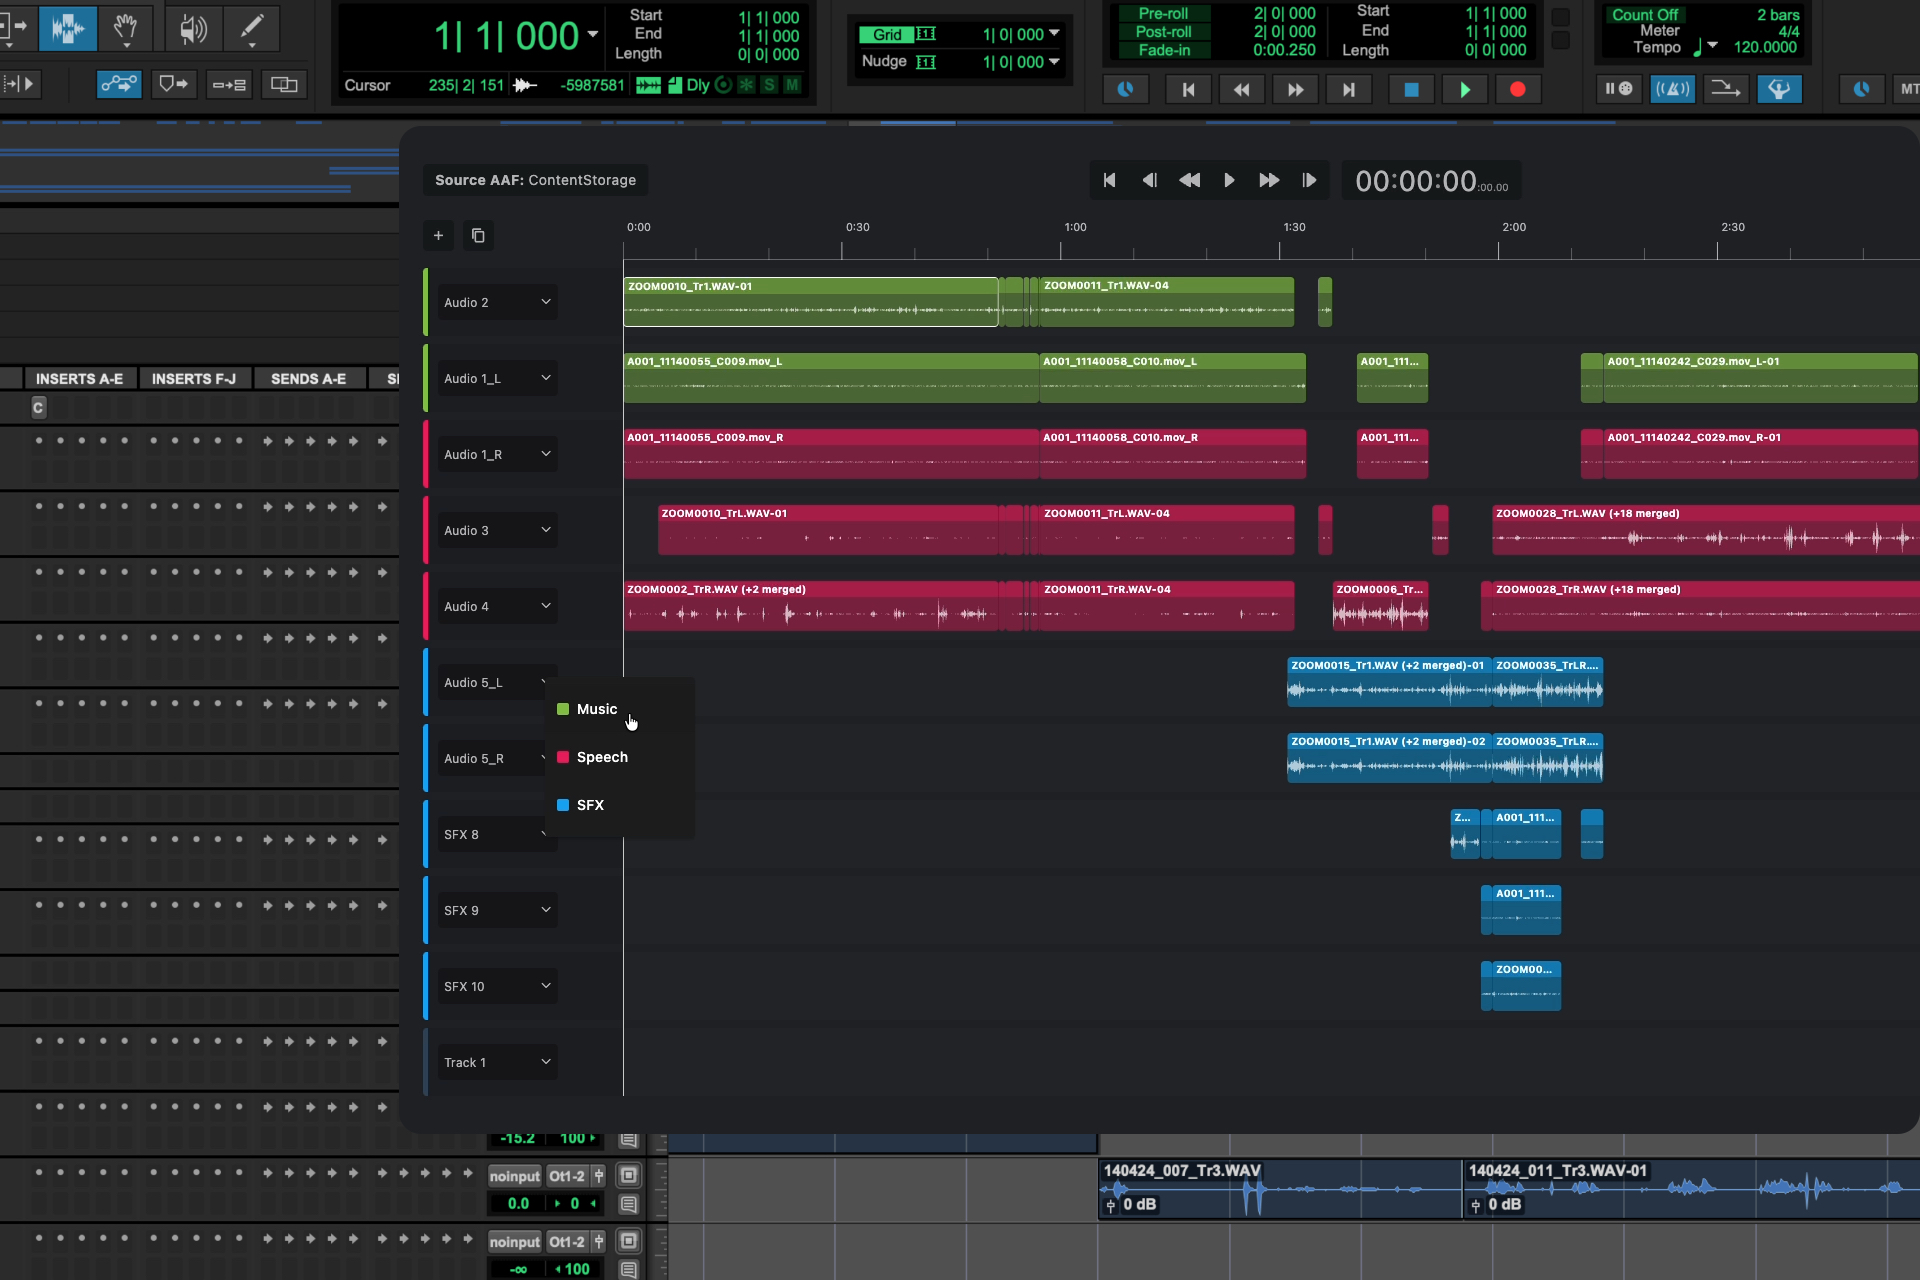Select the Hand grab tool
This screenshot has height=1280, width=1920.
pos(127,29)
